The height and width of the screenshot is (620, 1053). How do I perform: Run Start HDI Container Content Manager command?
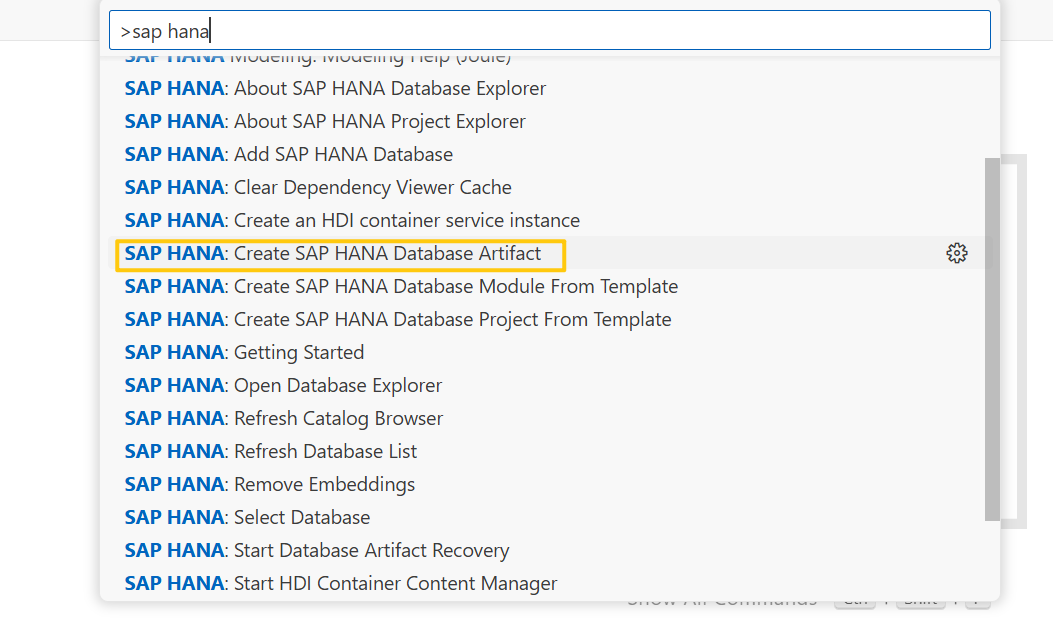pos(549,582)
